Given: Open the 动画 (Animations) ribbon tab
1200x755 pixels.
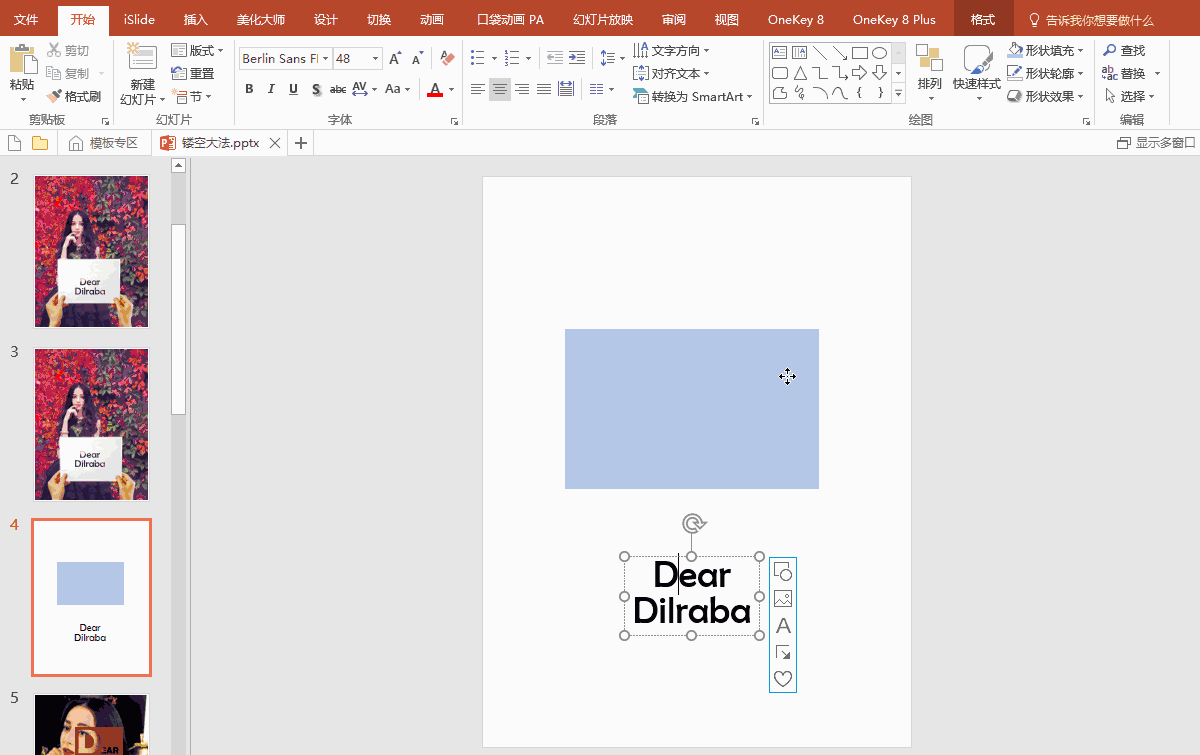Looking at the screenshot, I should pyautogui.click(x=432, y=20).
